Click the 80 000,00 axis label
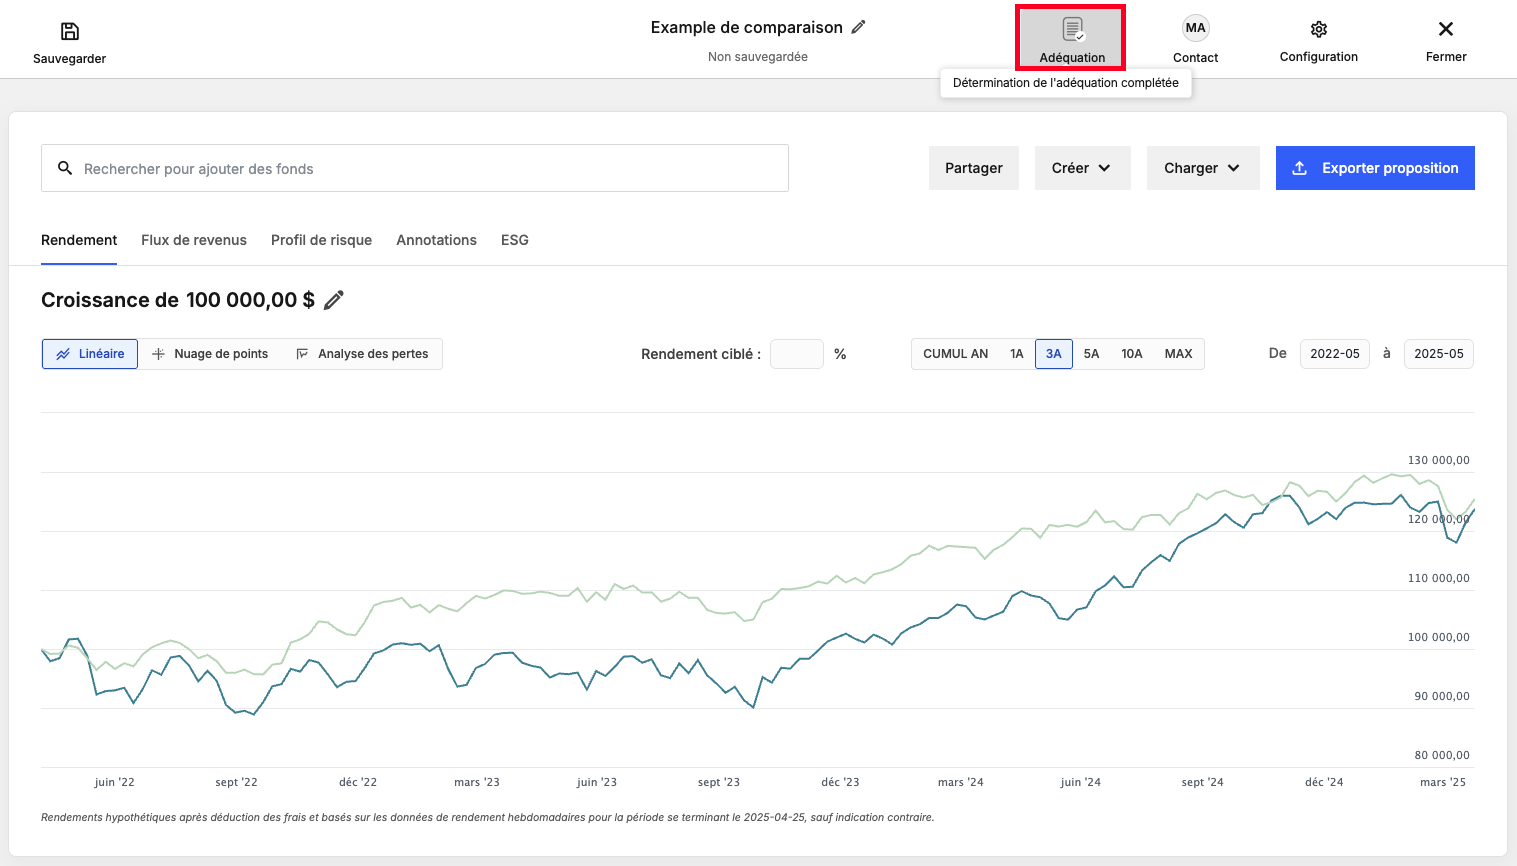 (1442, 755)
